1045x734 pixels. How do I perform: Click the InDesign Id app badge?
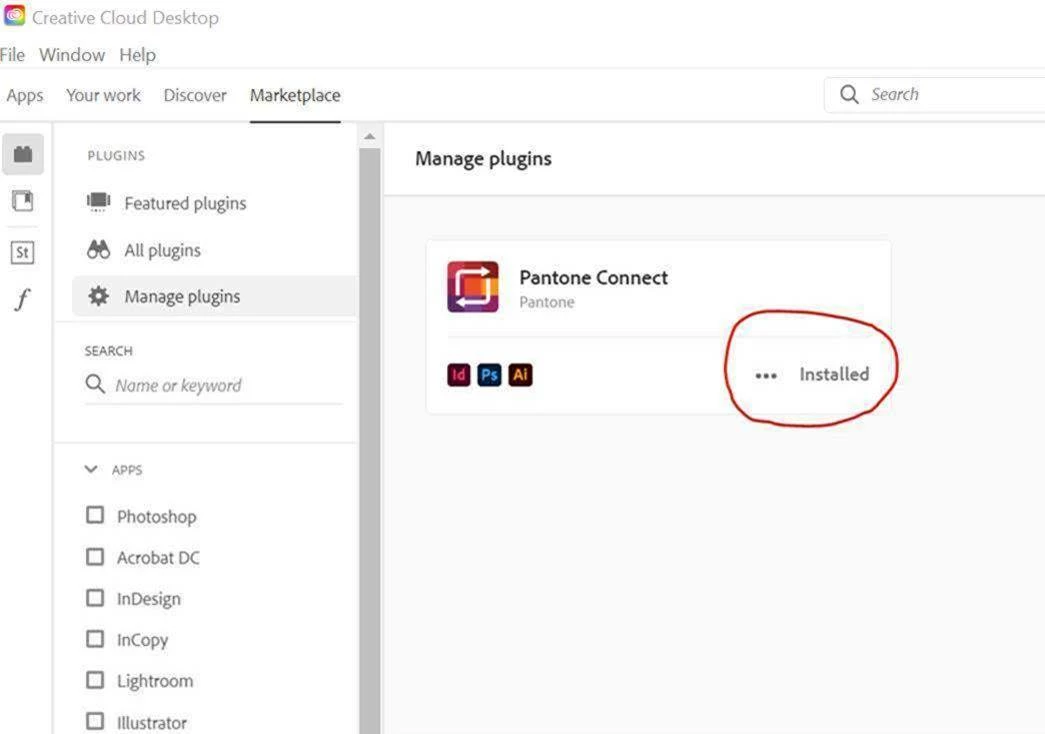tap(459, 375)
